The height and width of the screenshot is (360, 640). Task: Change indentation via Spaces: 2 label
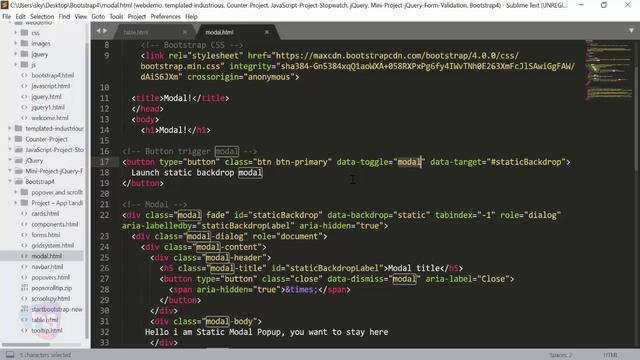(x=561, y=355)
